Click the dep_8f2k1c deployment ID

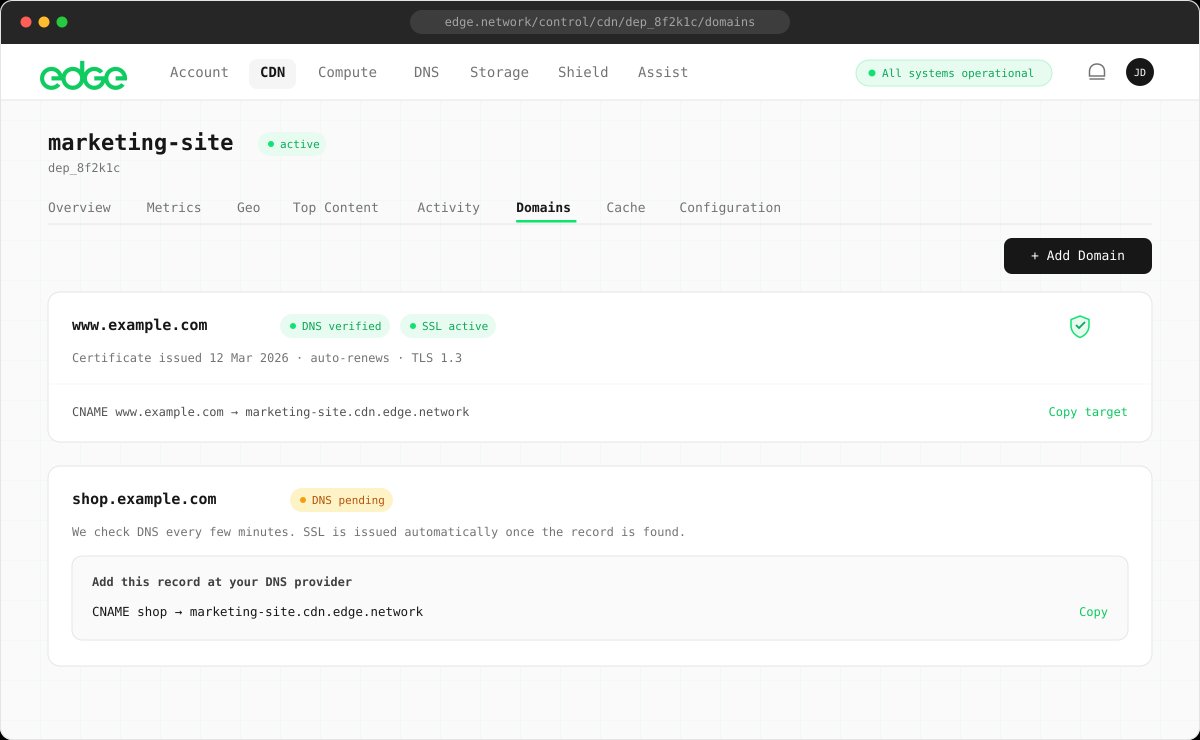[x=84, y=168]
